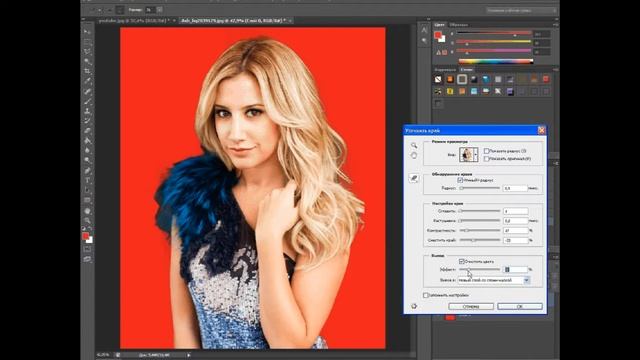Select the Rectangular Marquee tool

pos(87,42)
